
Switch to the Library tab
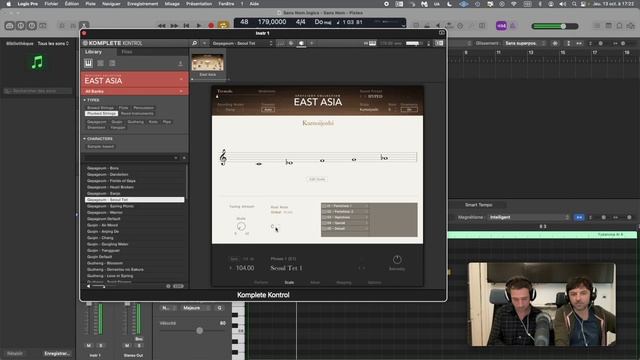point(93,52)
